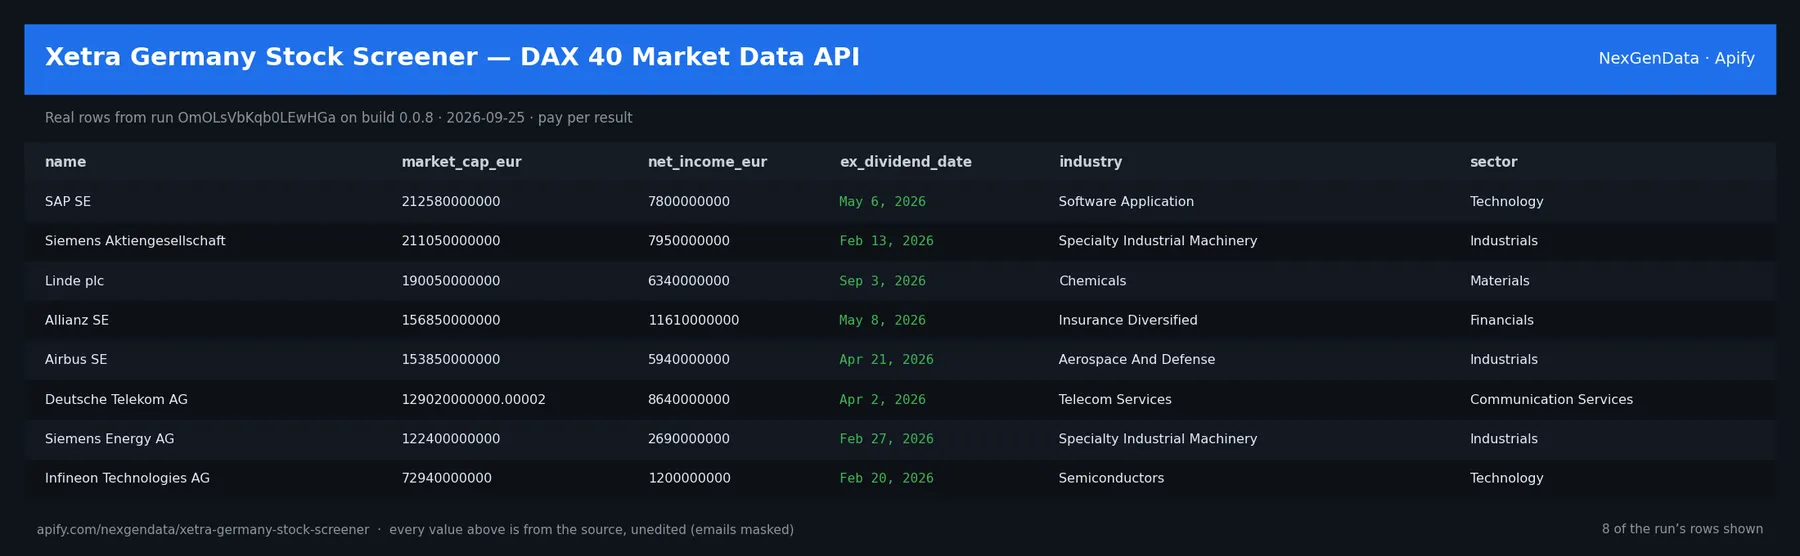Click Siemens Aktiengesellschaft's Specialty Industrial Machinery cell
1800x556 pixels.
1158,241
